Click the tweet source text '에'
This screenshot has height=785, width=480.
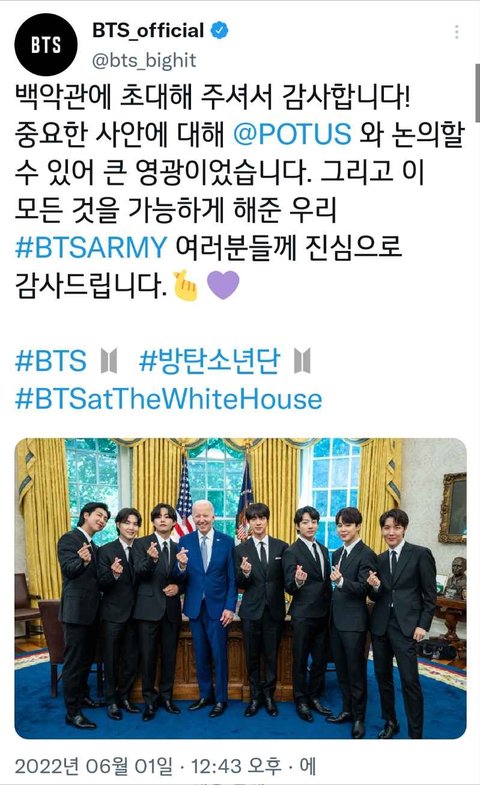[x=308, y=766]
